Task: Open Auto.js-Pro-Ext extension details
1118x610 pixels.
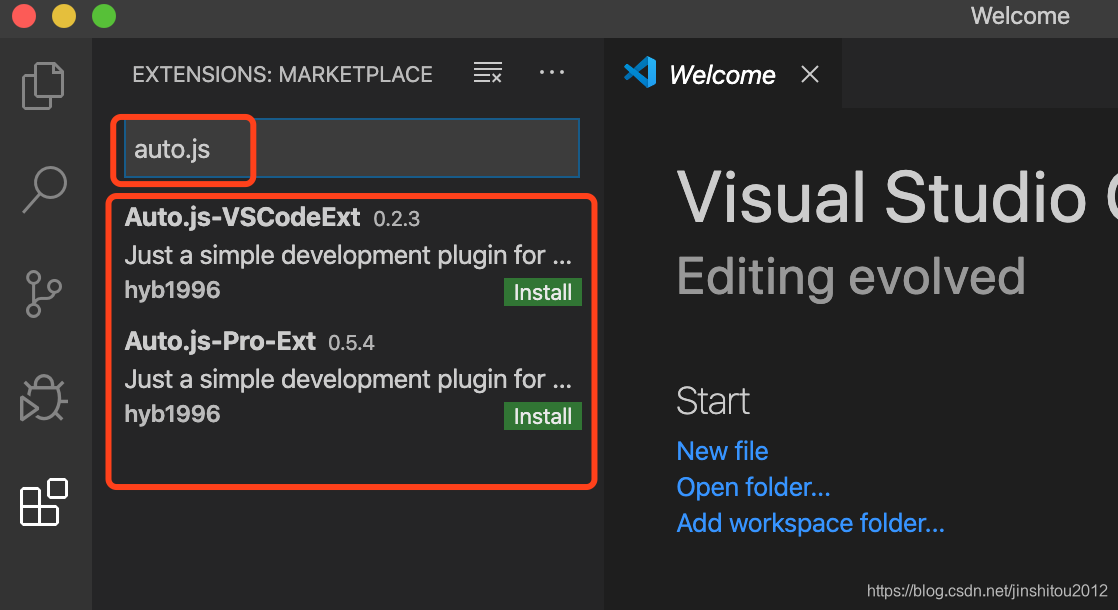Action: click(x=220, y=342)
